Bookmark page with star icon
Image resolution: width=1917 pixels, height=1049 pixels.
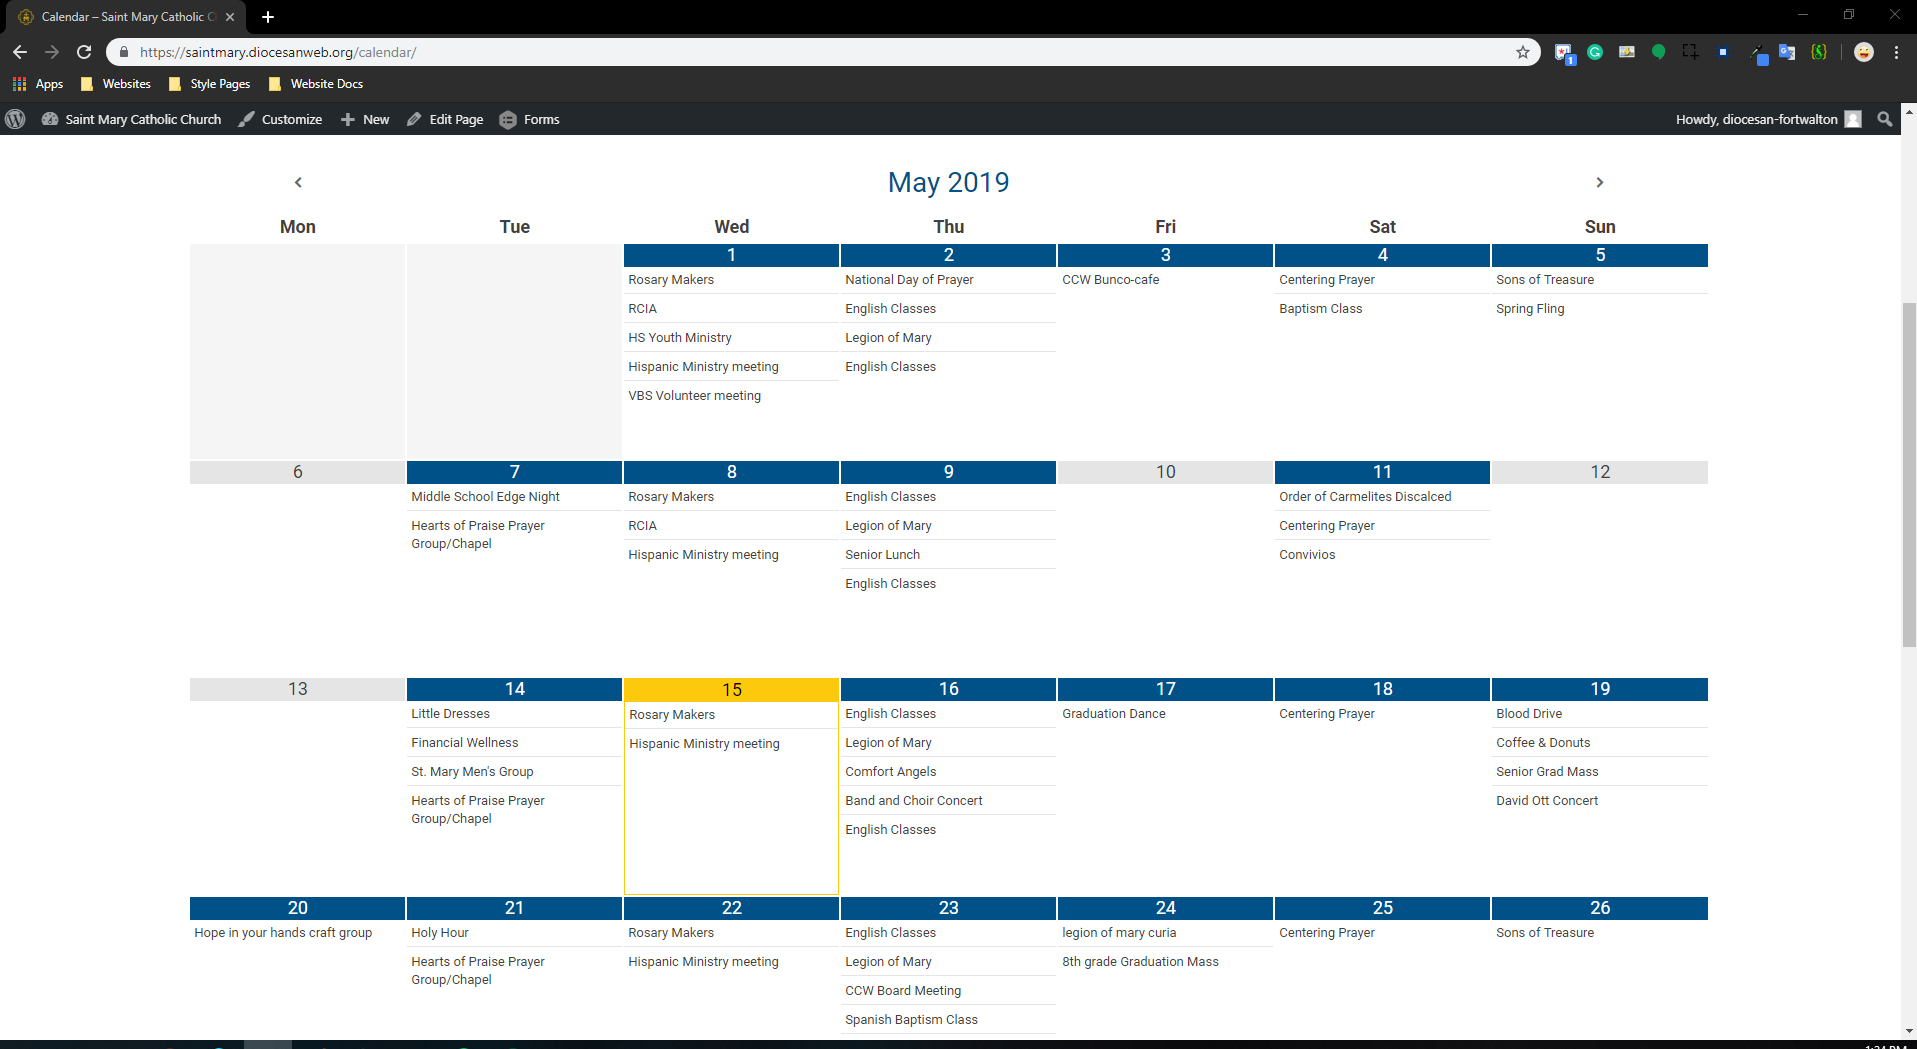click(1522, 52)
